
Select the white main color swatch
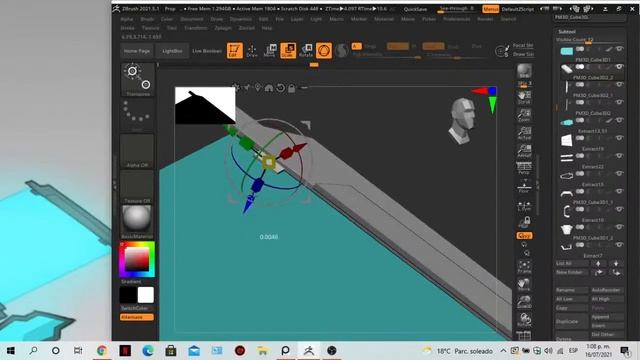146,295
